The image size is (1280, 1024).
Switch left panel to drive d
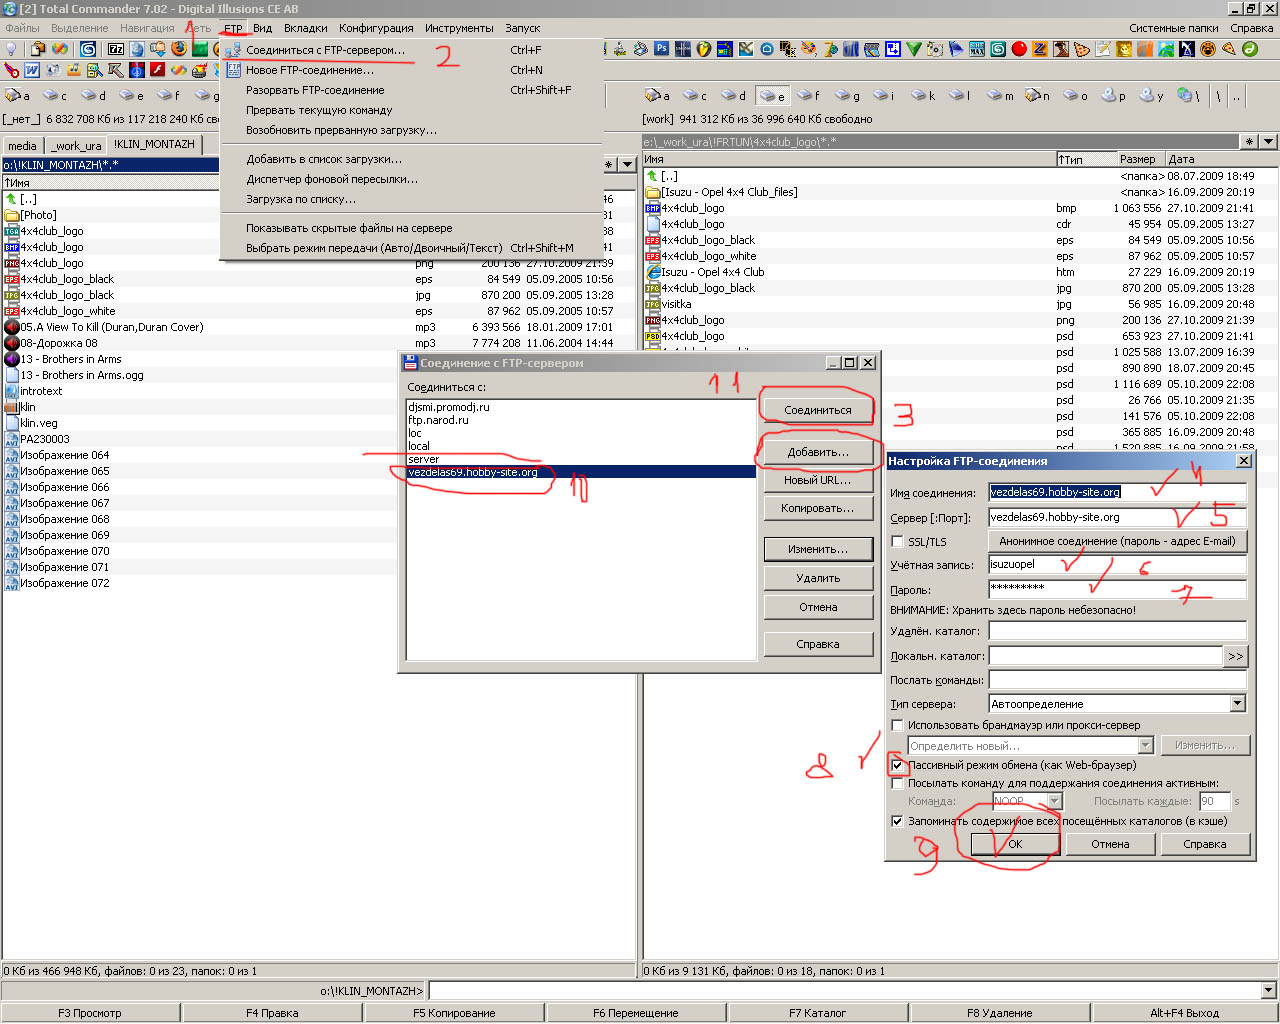click(94, 95)
